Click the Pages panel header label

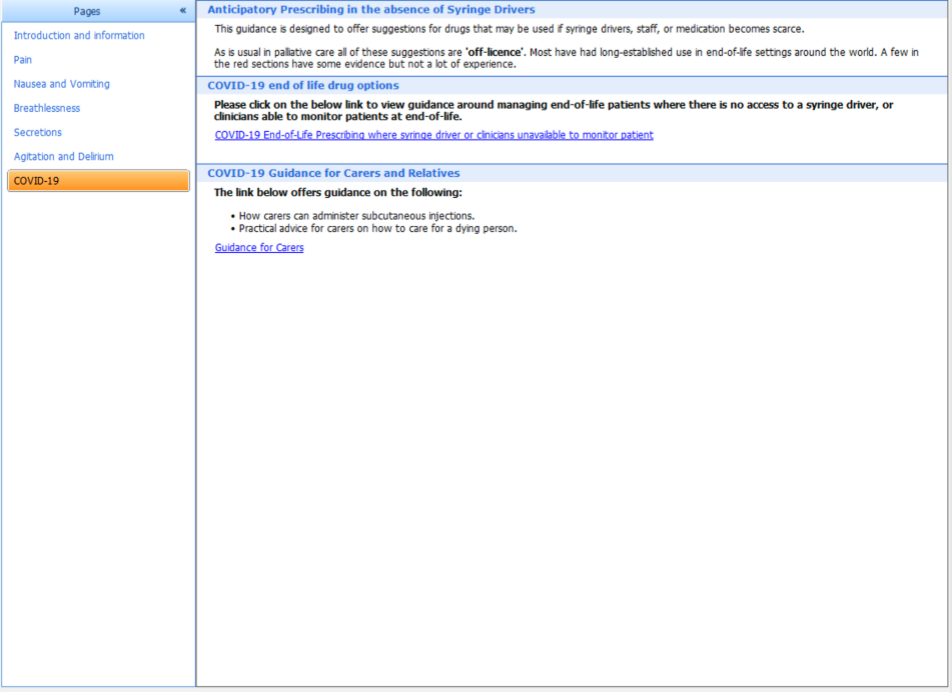(87, 11)
